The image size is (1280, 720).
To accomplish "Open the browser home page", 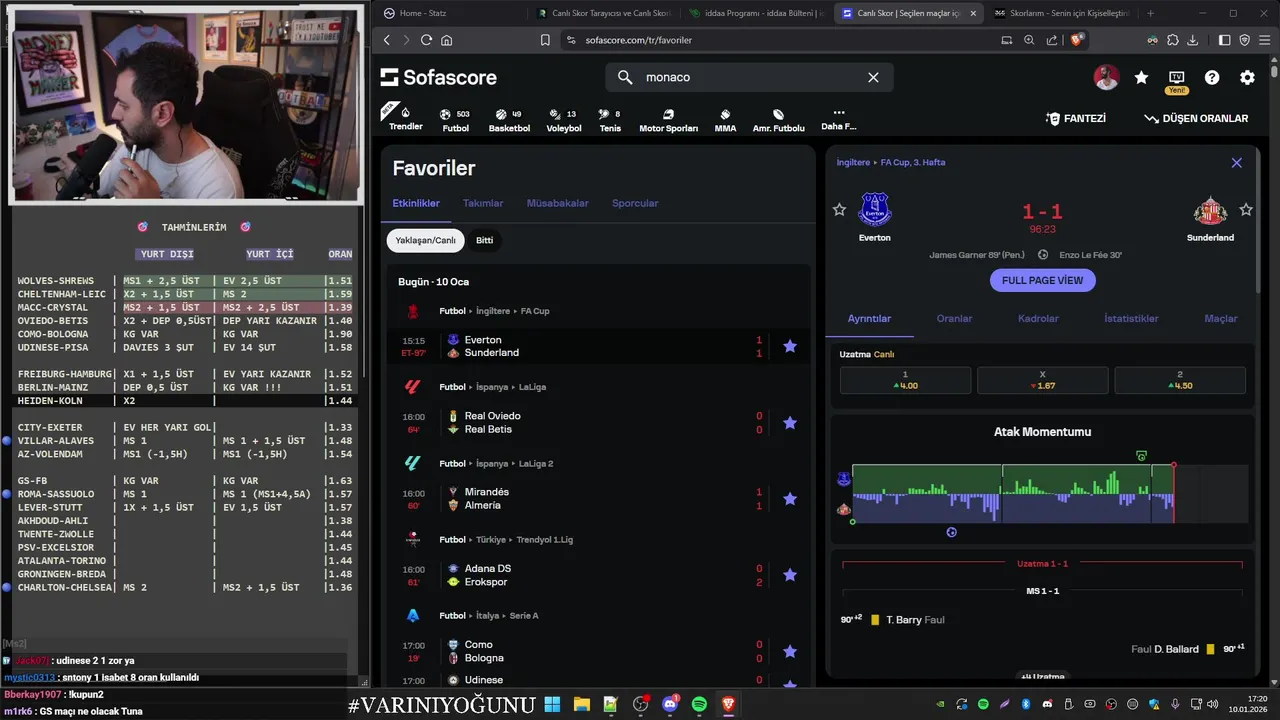I will tap(447, 40).
